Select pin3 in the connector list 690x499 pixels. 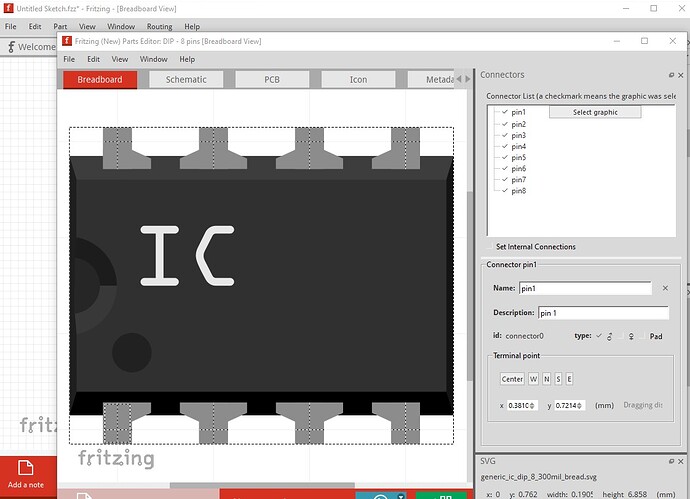pos(518,135)
